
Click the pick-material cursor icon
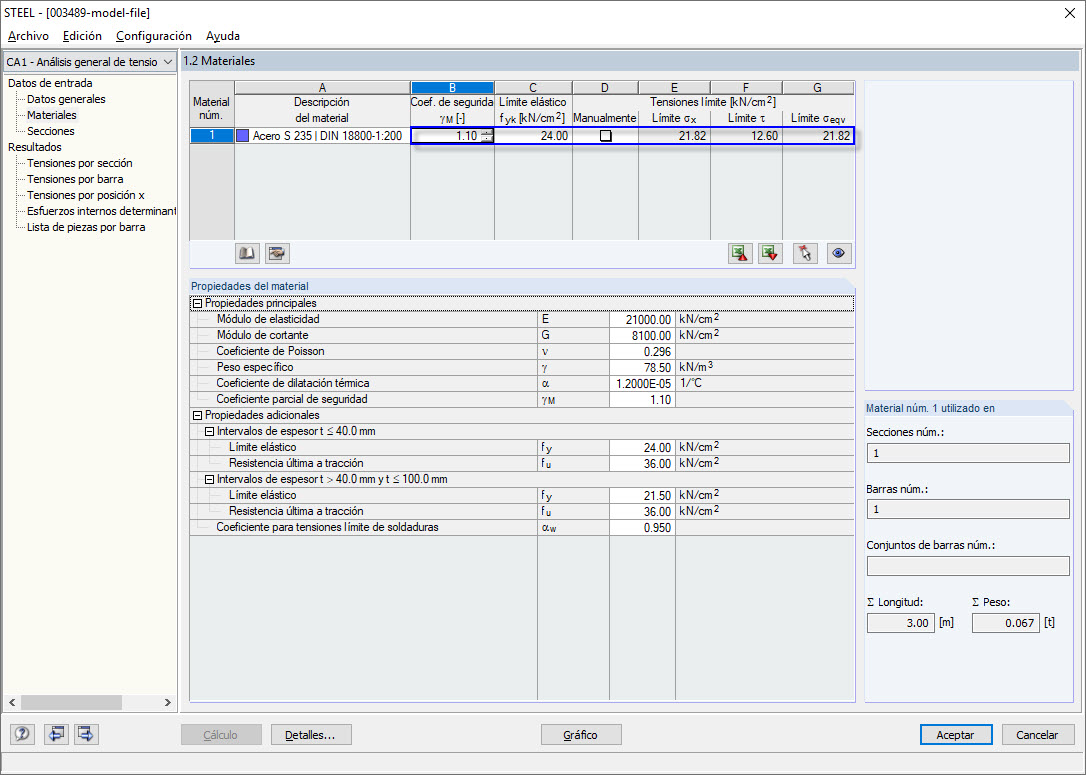pyautogui.click(x=805, y=253)
